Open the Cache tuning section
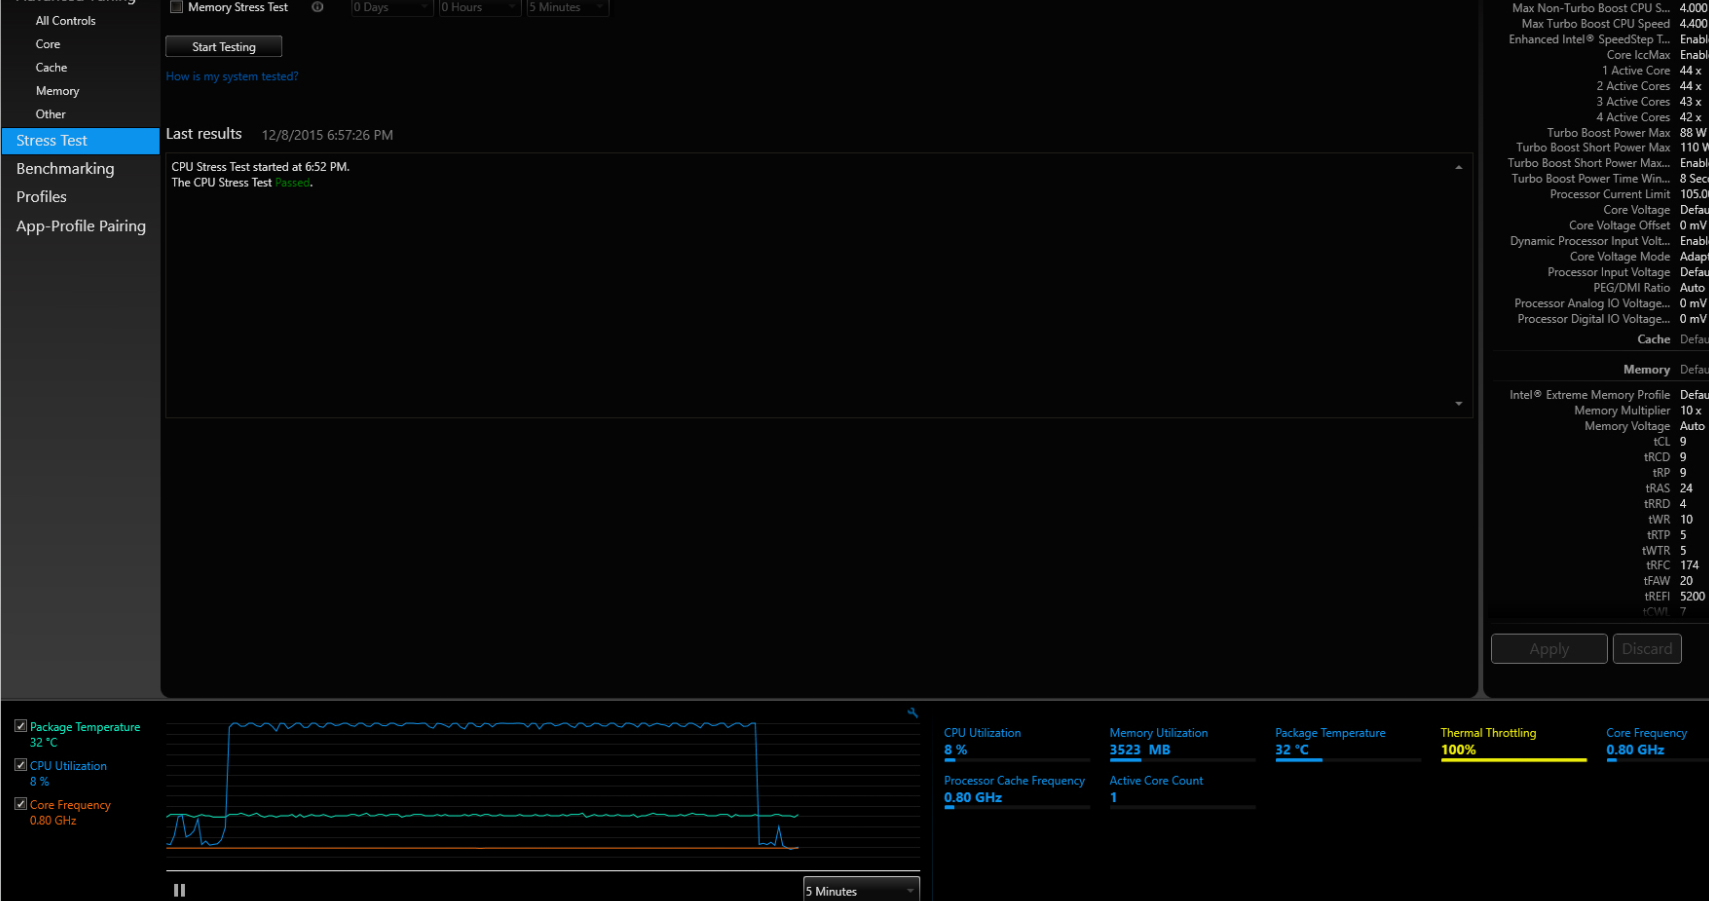1709x901 pixels. click(x=51, y=67)
